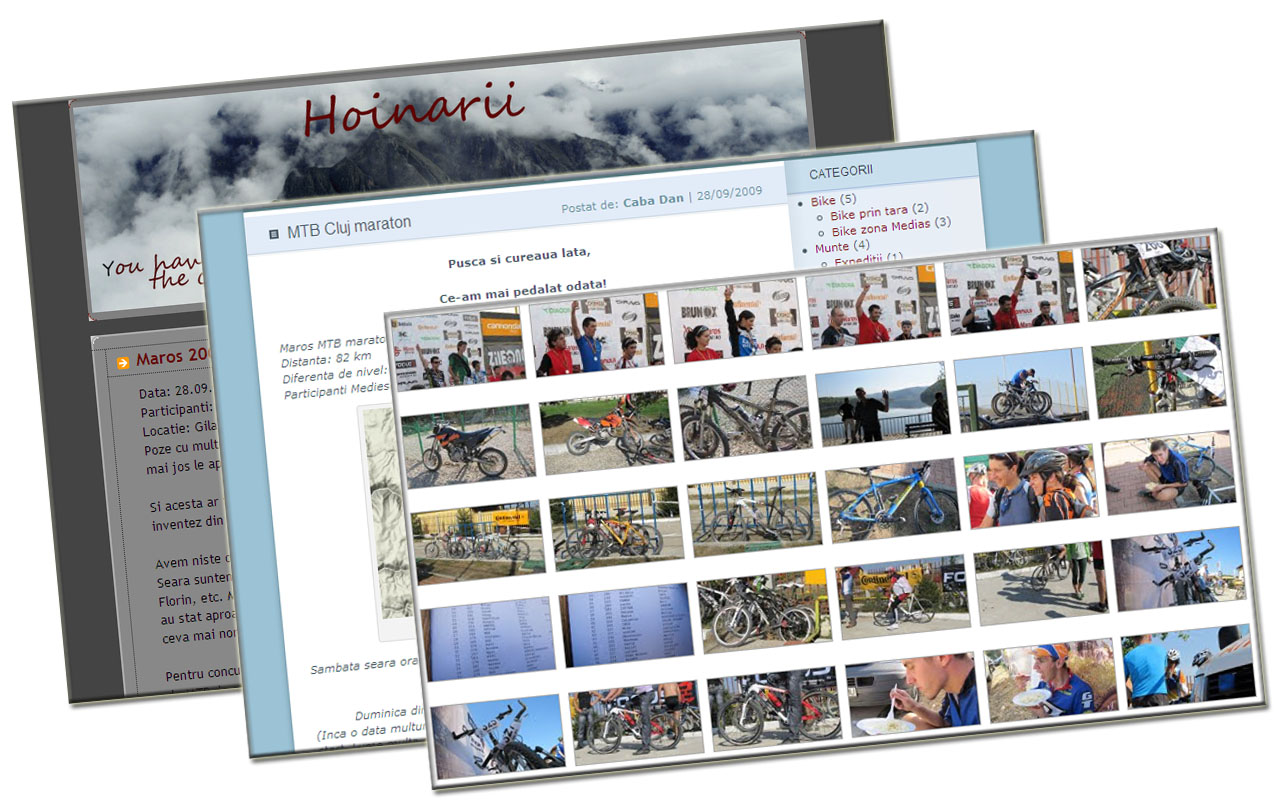The height and width of the screenshot is (800, 1280).
Task: Open photo of dirt bike lying on grass
Action: pos(605,431)
